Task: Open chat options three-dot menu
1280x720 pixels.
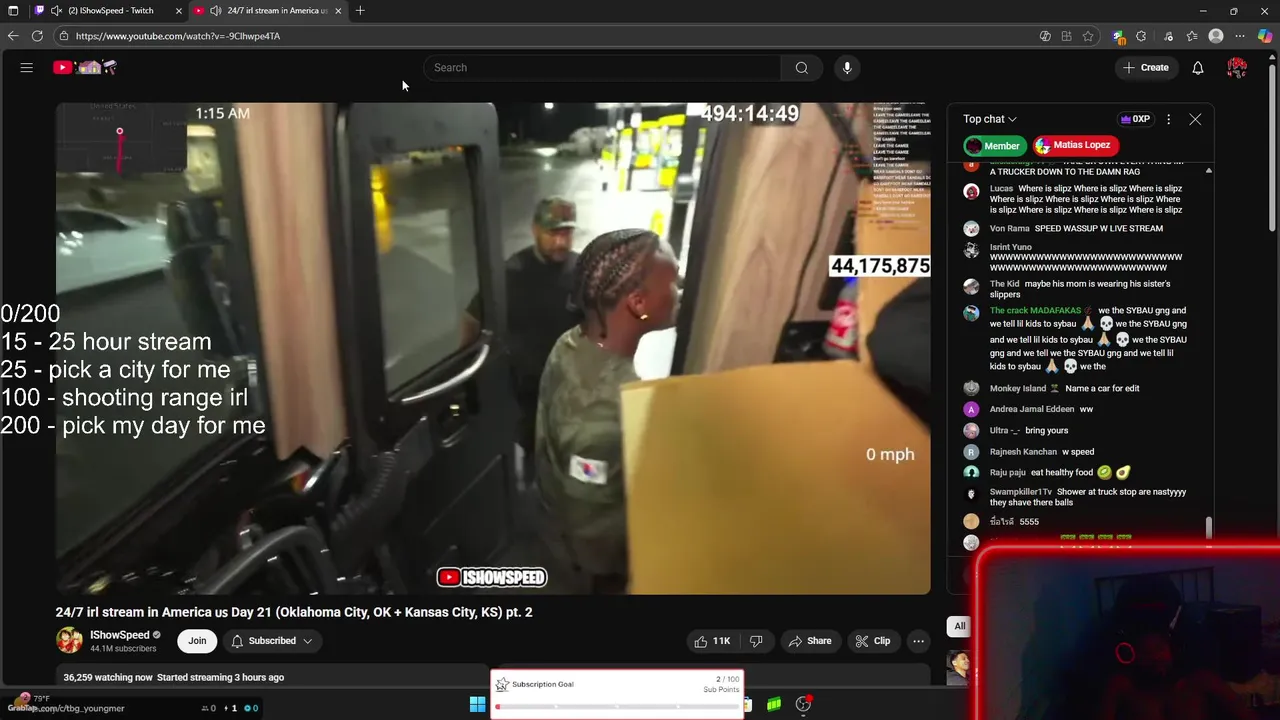Action: click(x=1168, y=119)
